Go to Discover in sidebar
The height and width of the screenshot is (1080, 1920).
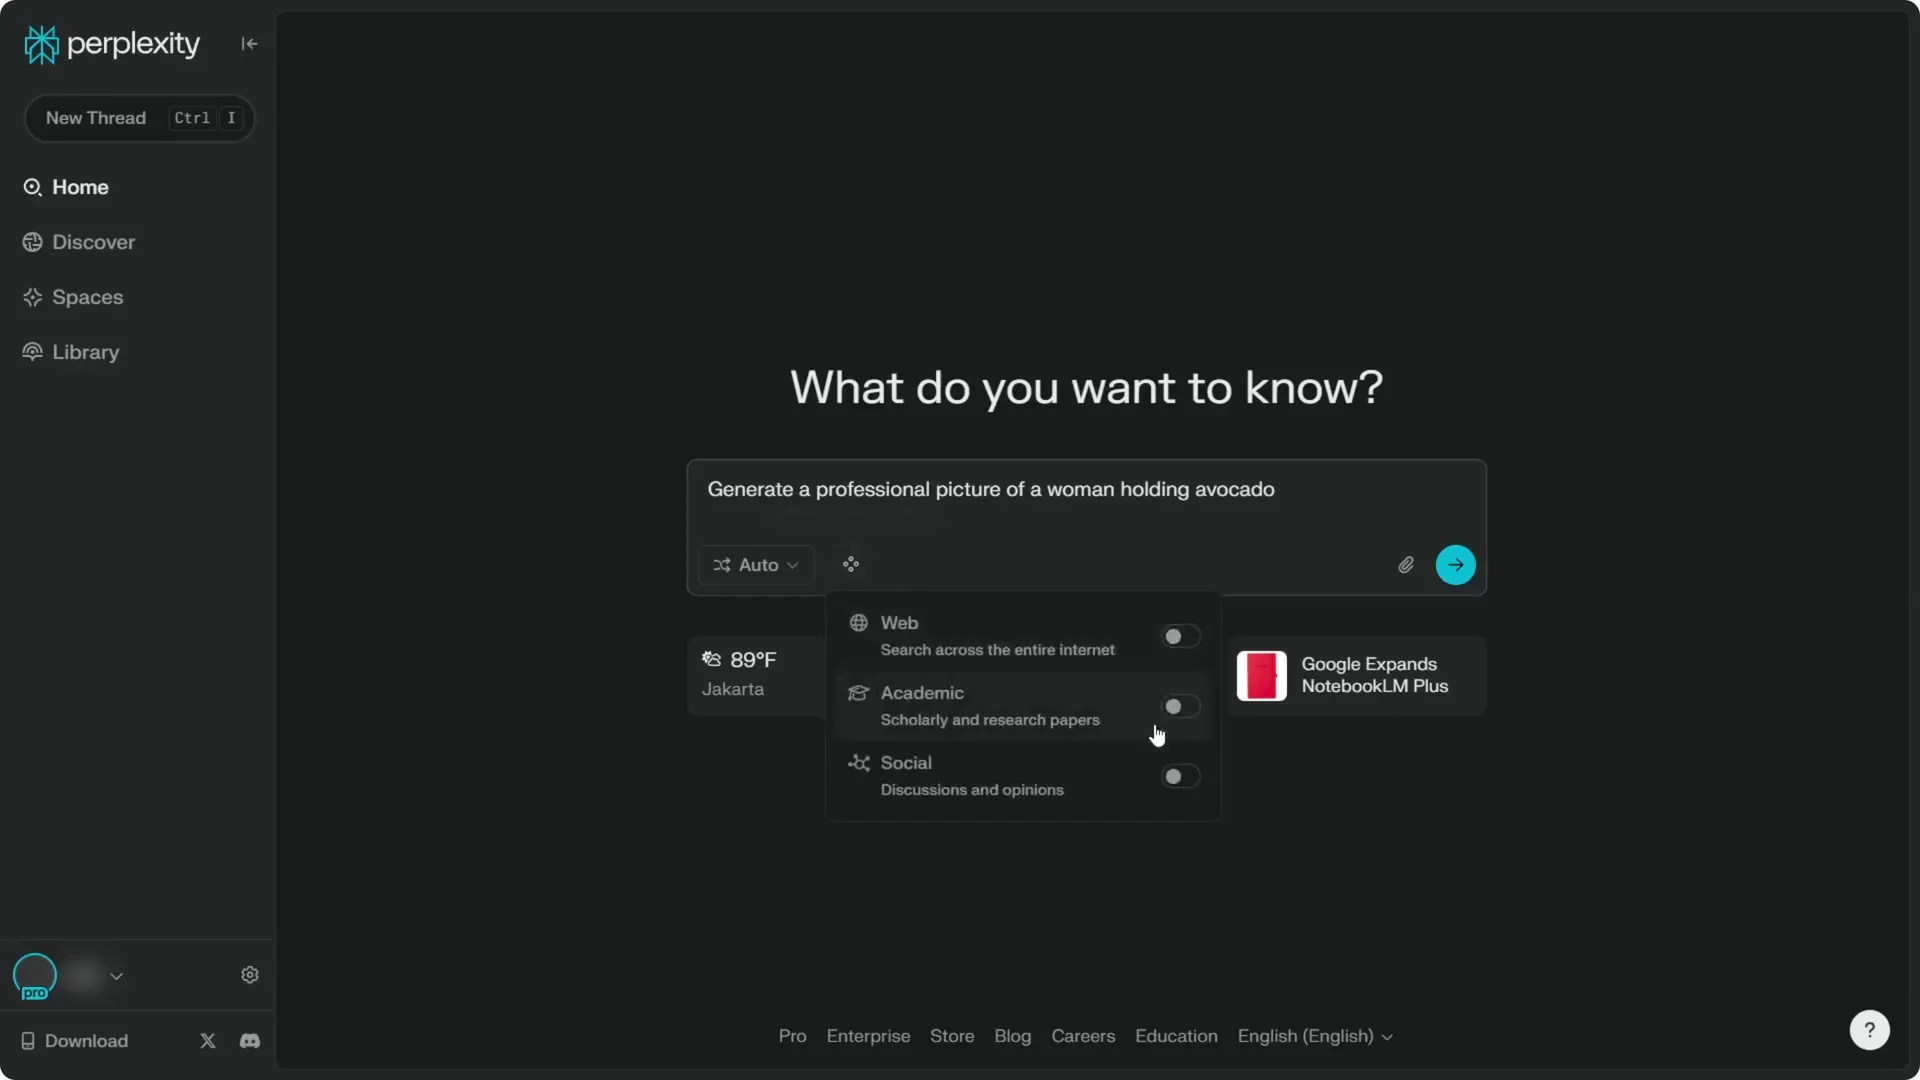(93, 243)
